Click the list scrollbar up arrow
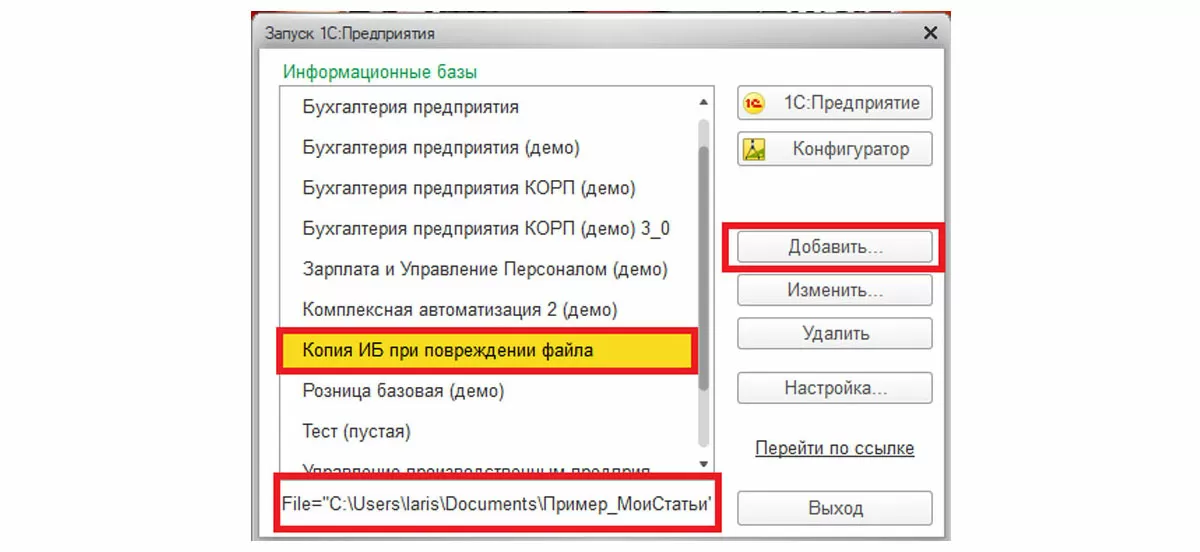This screenshot has height=552, width=1200. point(704,100)
